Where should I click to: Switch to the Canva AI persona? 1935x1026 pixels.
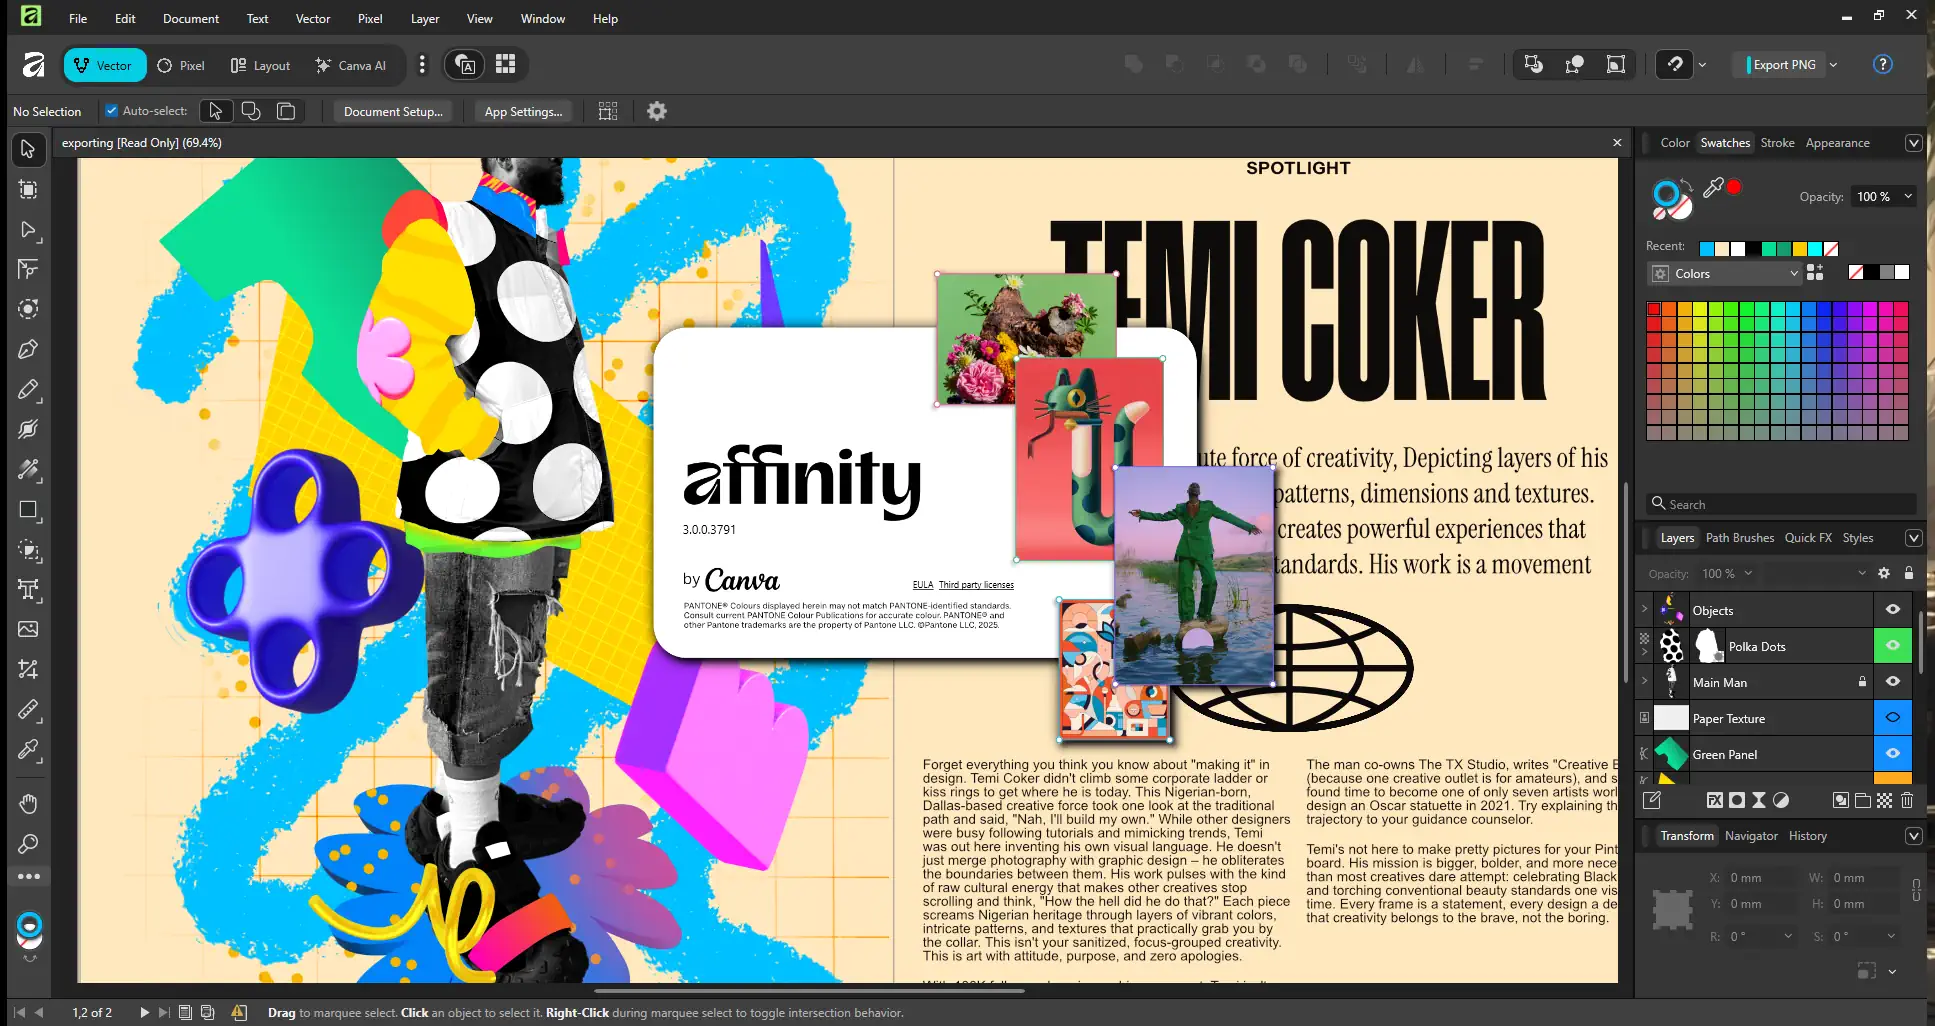[x=351, y=65]
